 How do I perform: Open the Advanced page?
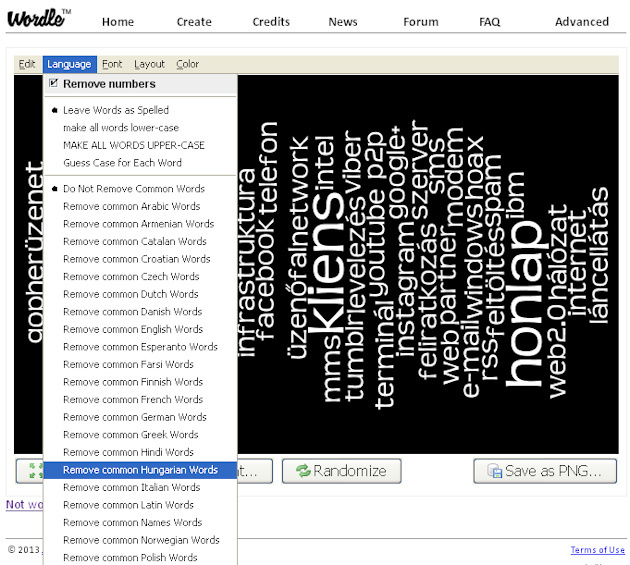[582, 22]
